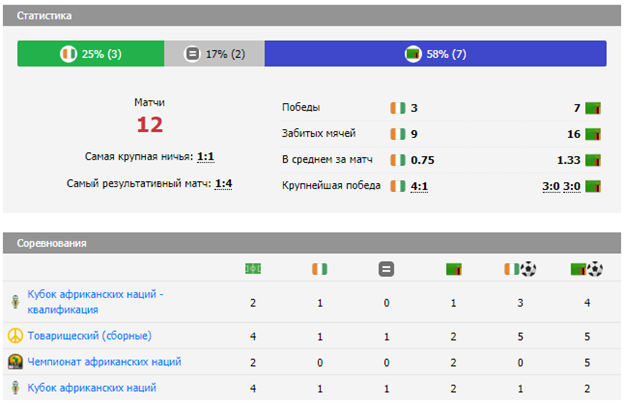
Task: Open Чемпионат африканских наций competition link
Action: [x=104, y=362]
